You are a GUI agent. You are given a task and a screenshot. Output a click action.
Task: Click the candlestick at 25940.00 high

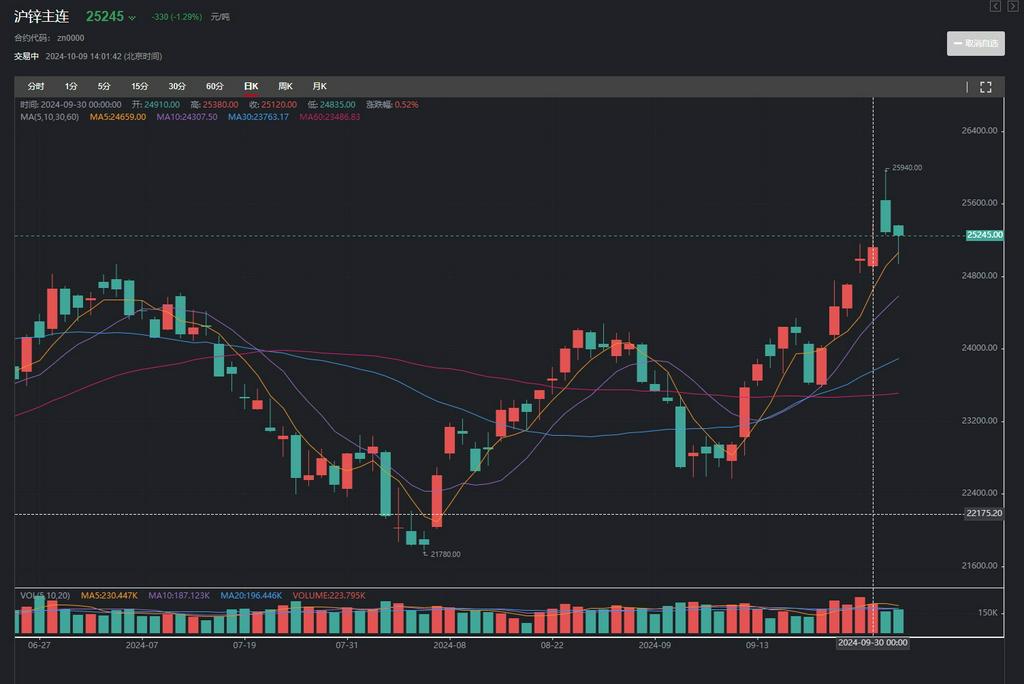pos(885,215)
